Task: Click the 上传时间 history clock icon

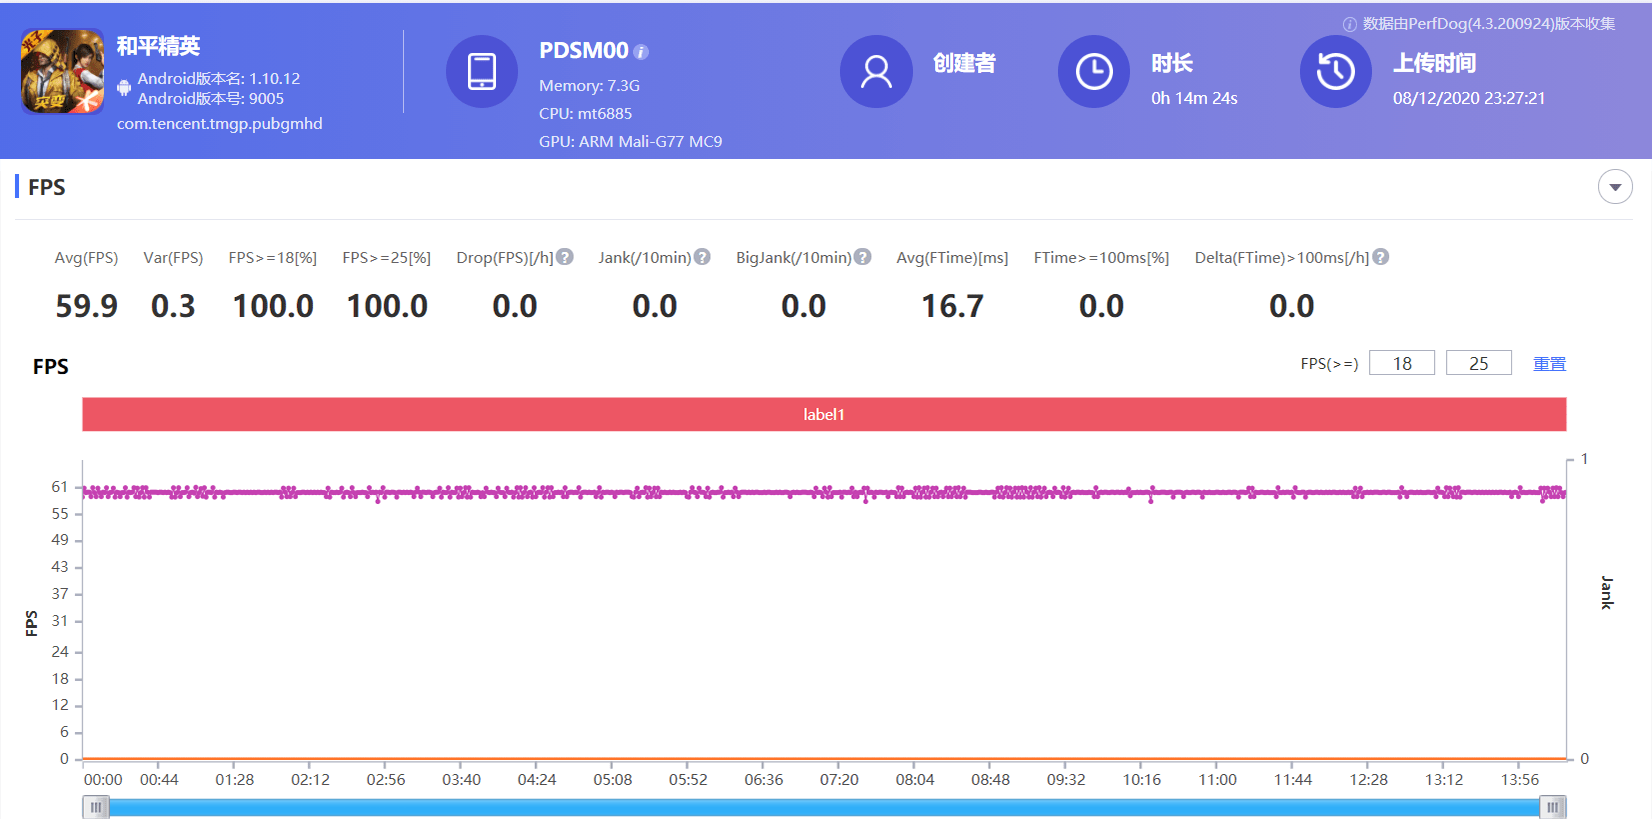Action: pos(1336,71)
